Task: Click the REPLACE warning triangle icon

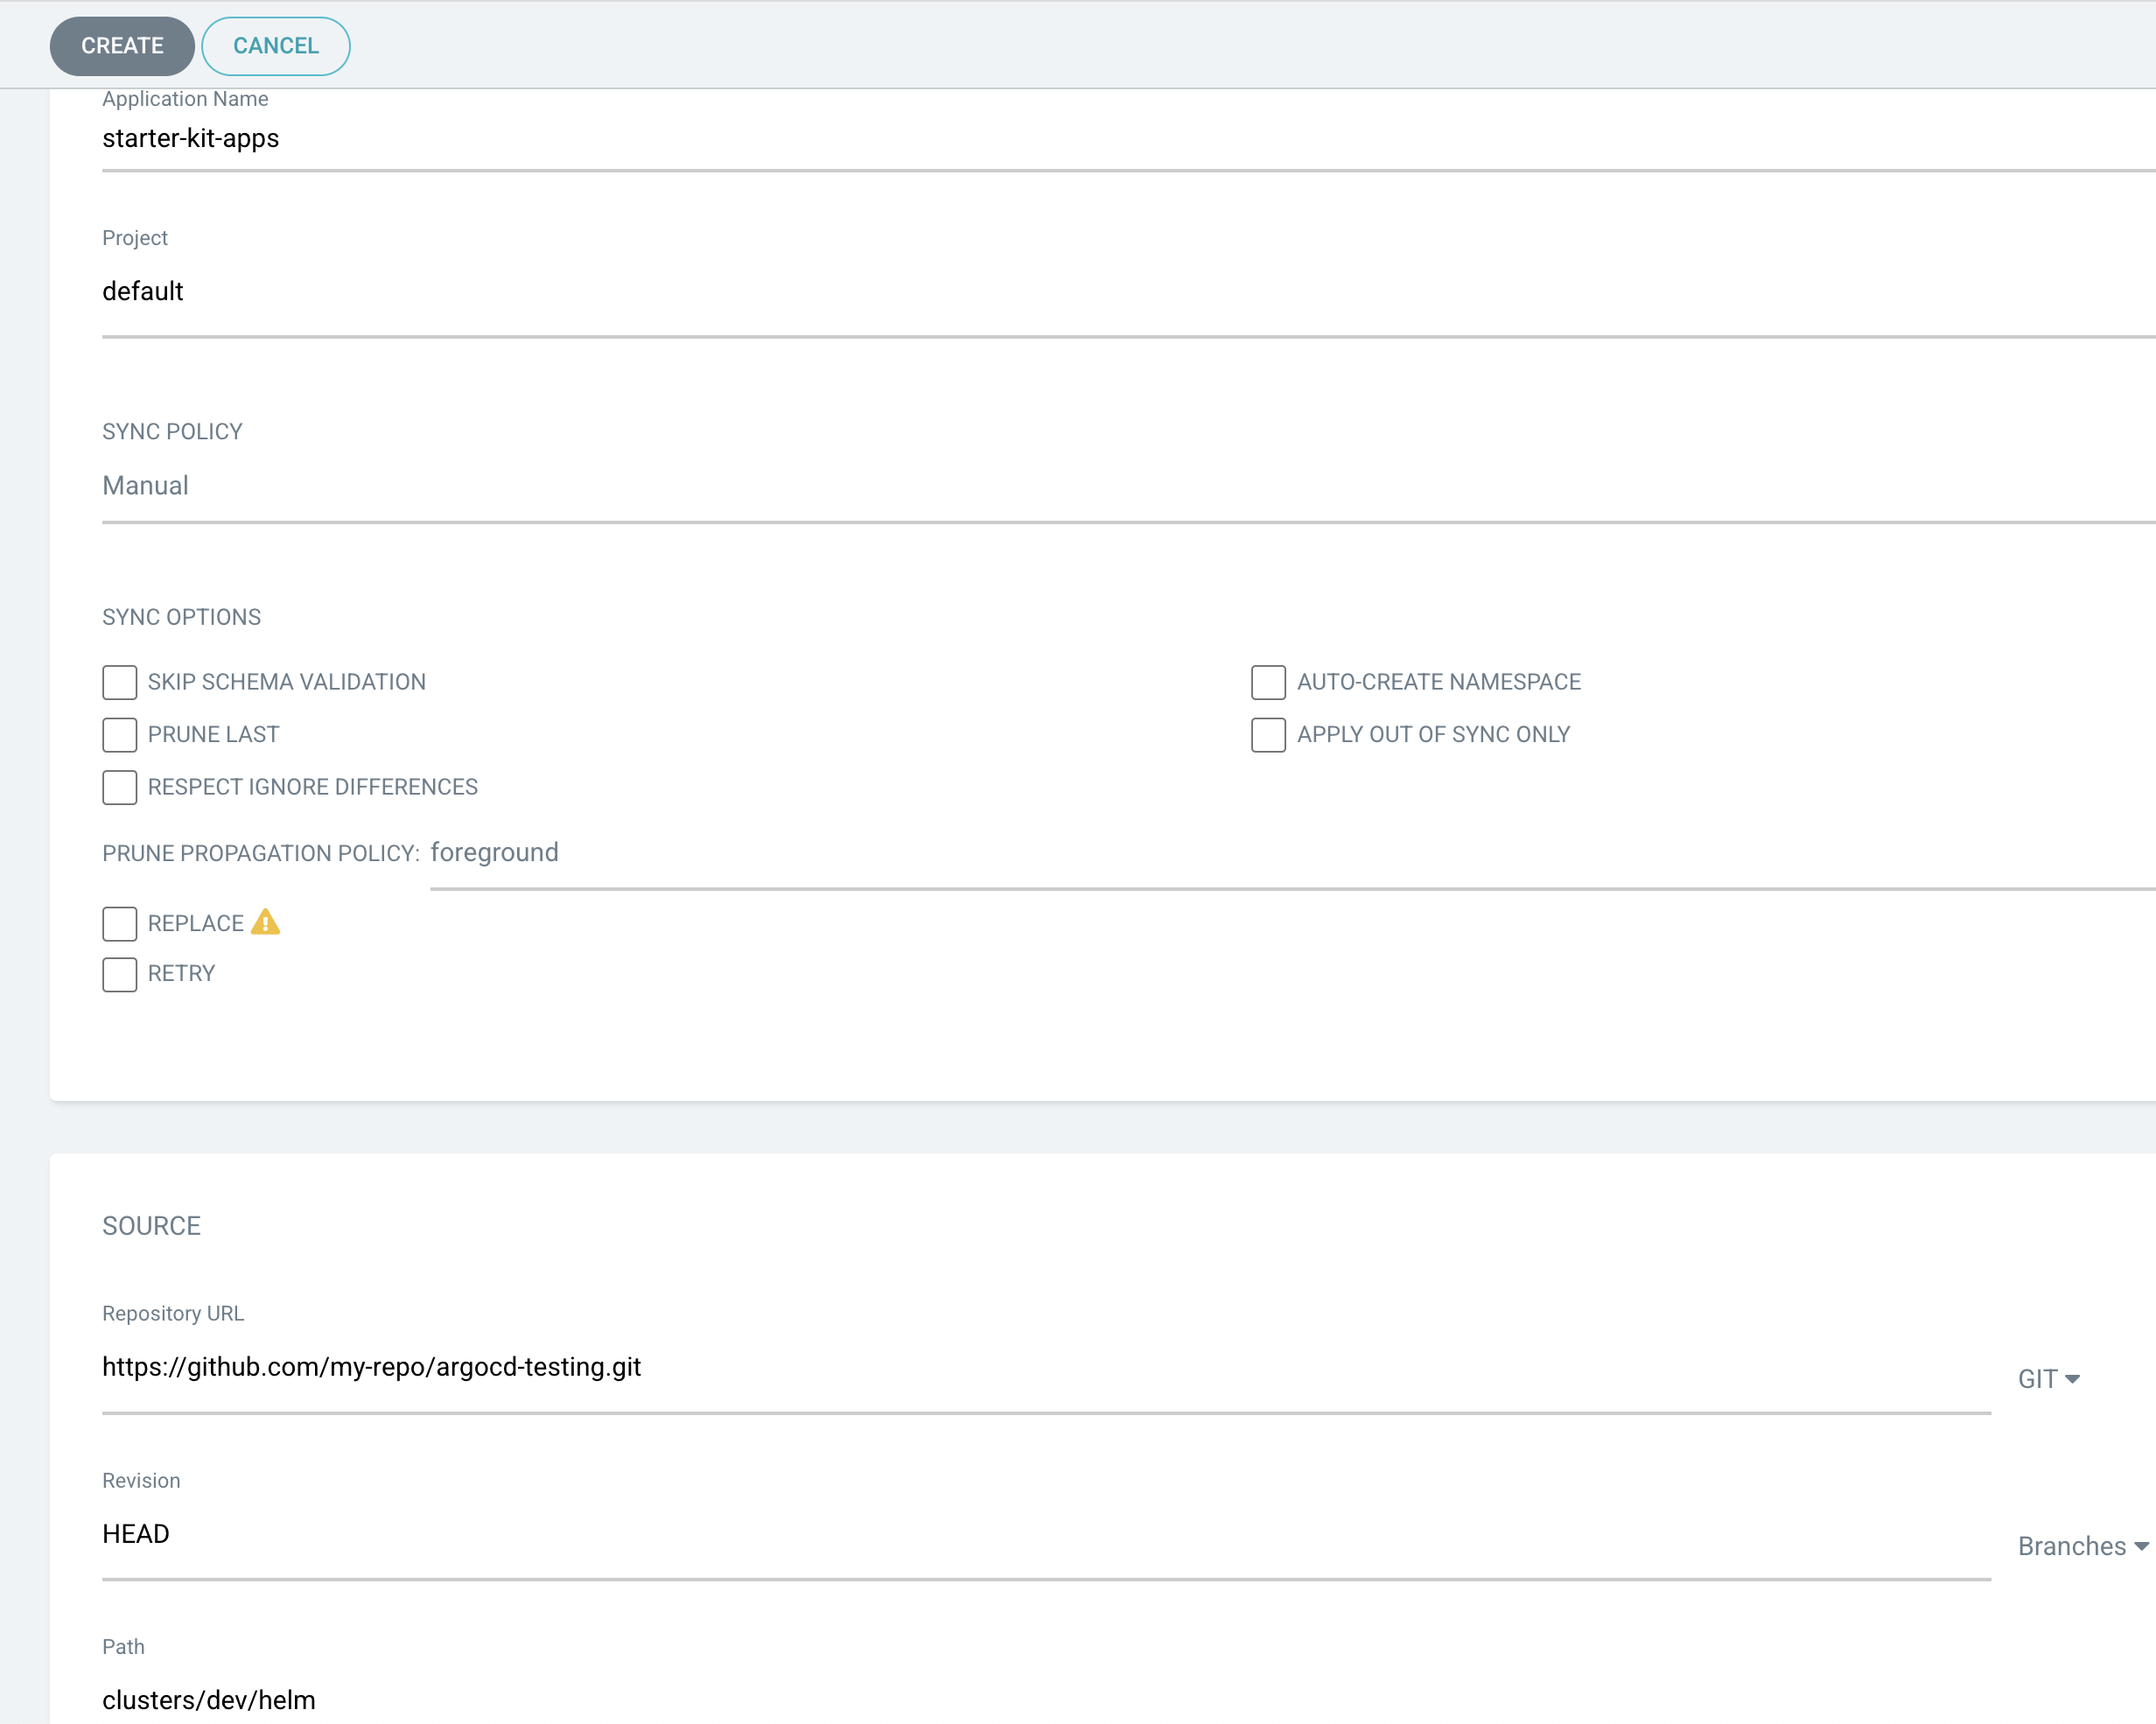Action: click(265, 922)
